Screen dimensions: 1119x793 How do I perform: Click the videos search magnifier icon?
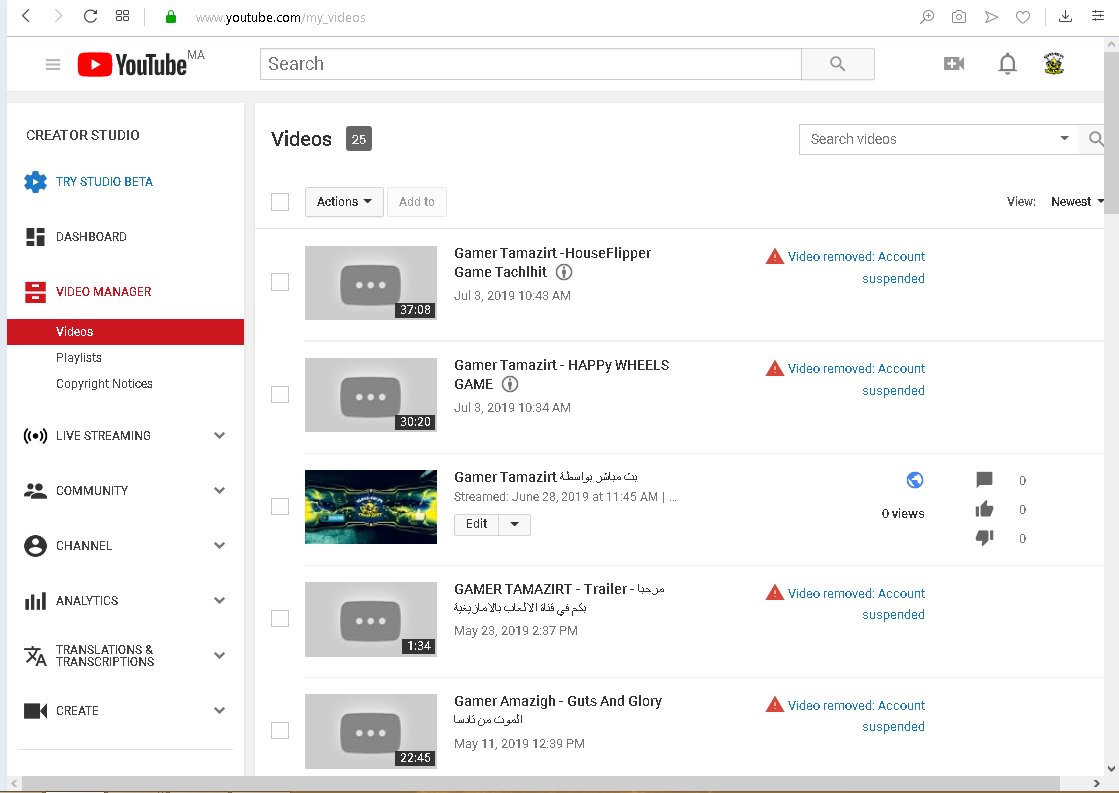[1096, 139]
